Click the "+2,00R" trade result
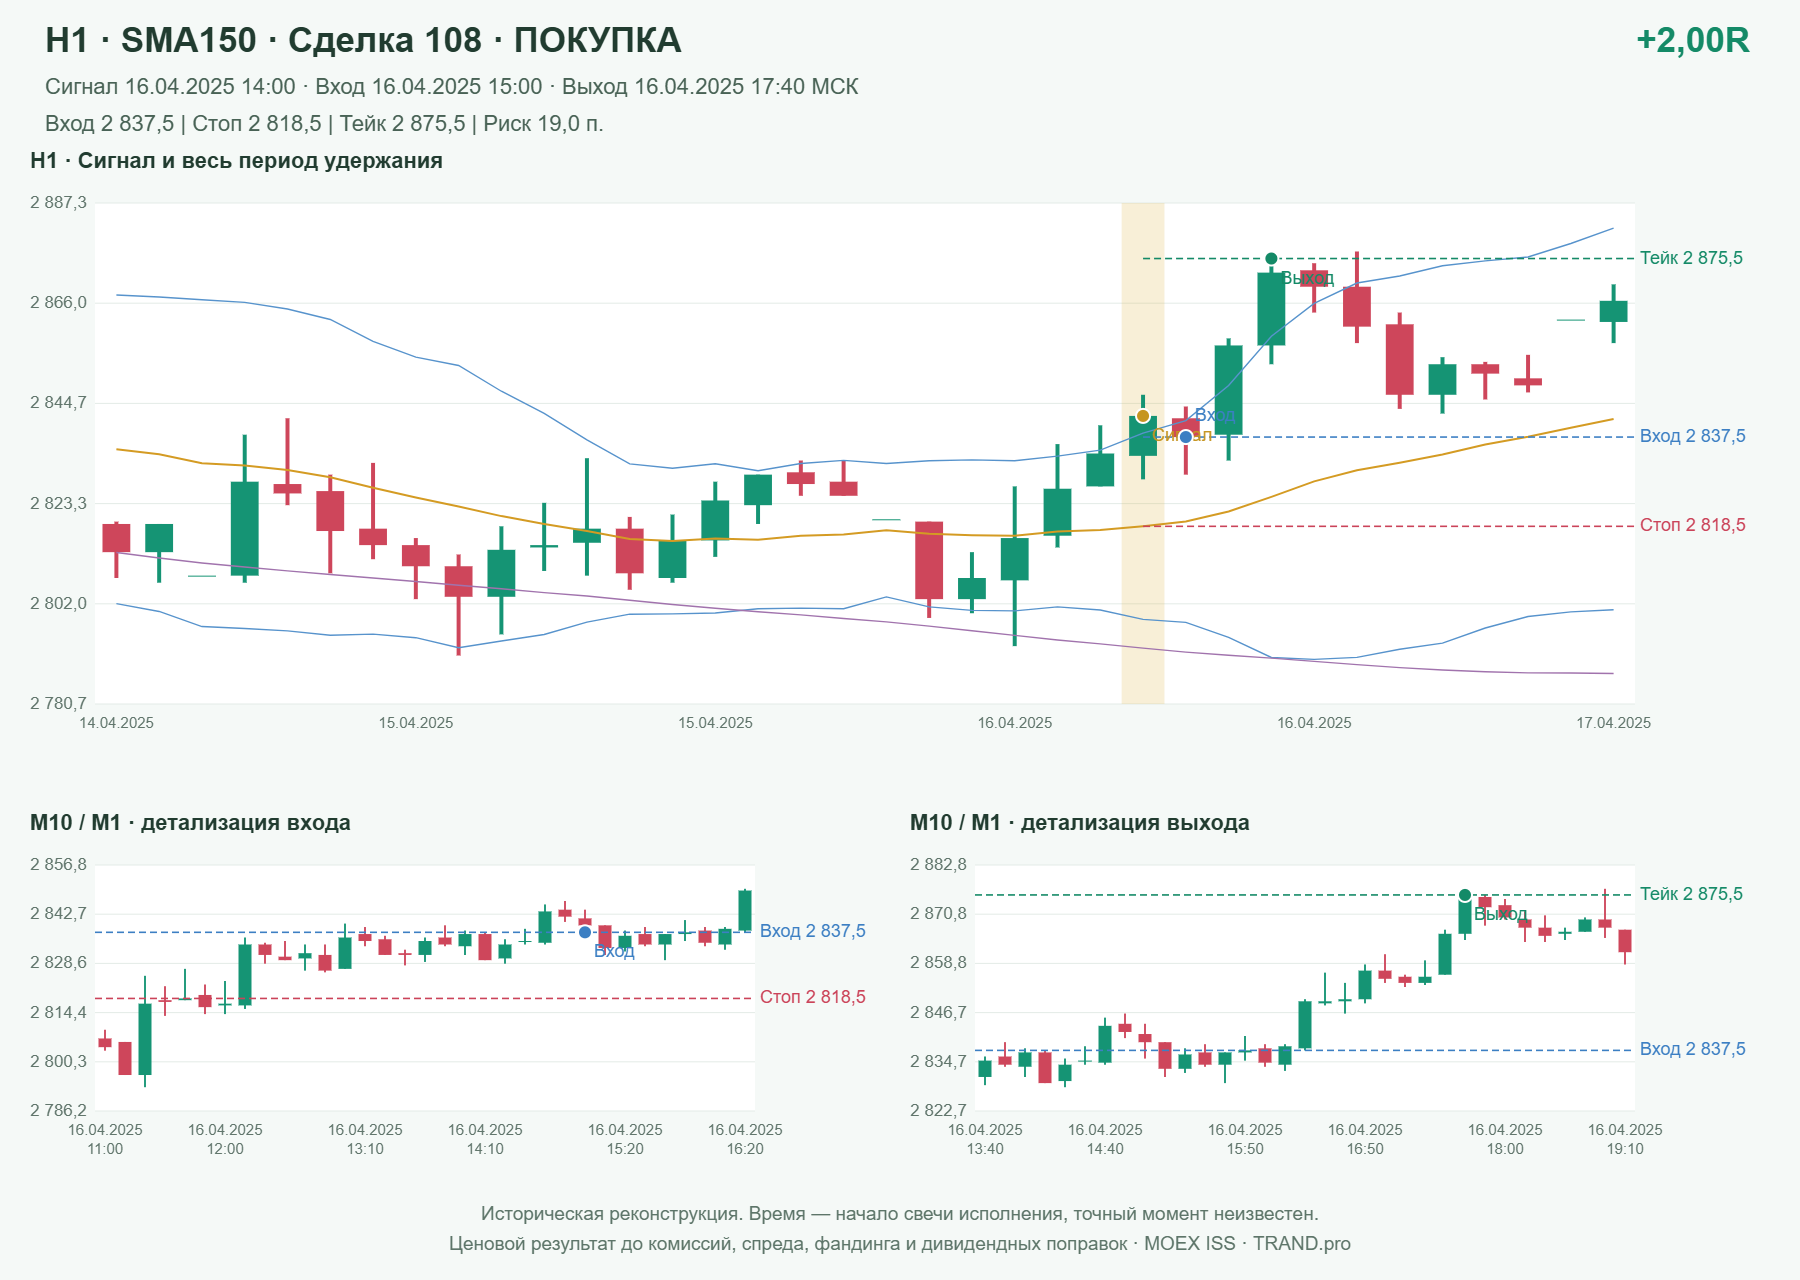 click(1693, 40)
